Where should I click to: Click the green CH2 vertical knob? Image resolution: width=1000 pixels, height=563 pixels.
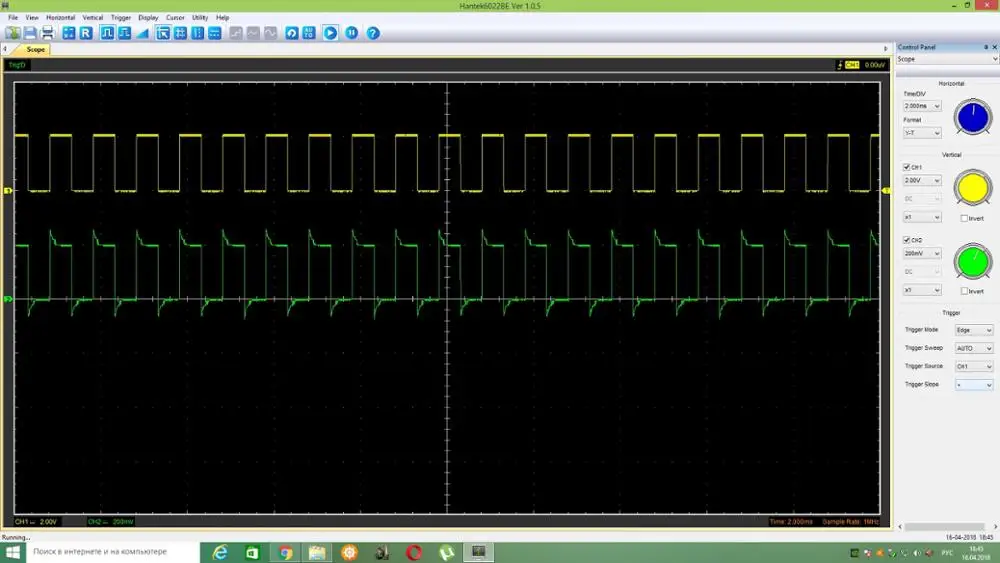(972, 262)
